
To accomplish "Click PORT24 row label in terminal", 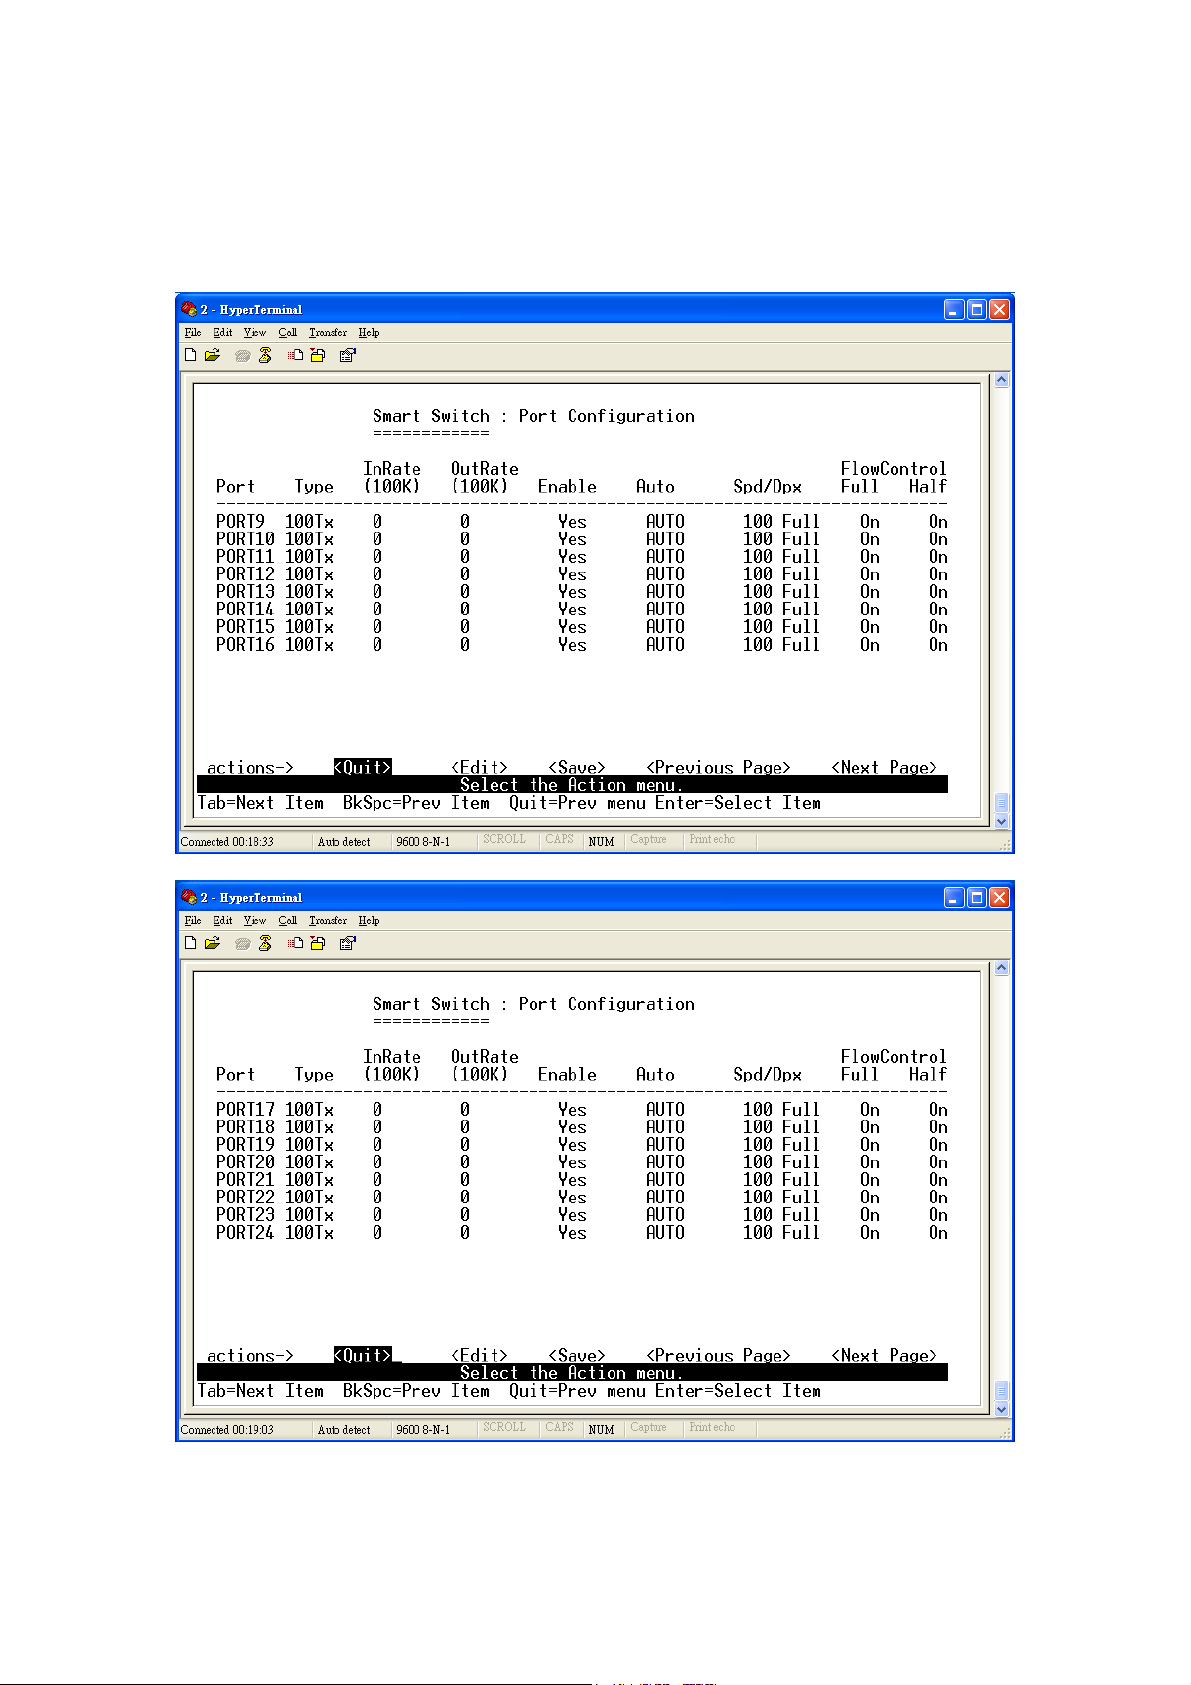I will [x=245, y=1233].
